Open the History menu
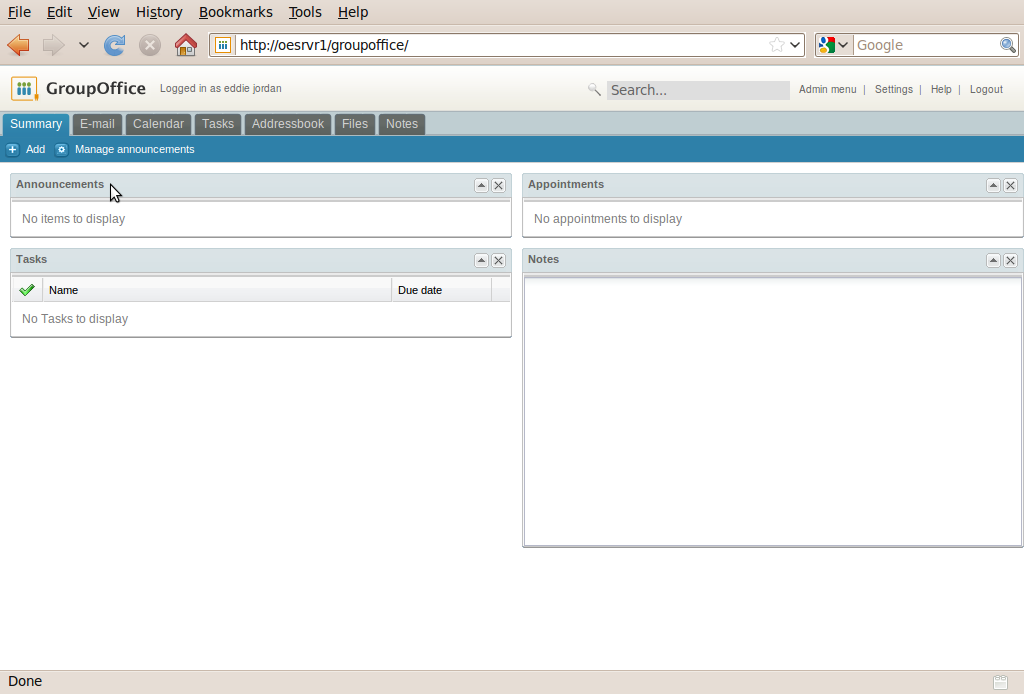The image size is (1024, 694). pyautogui.click(x=159, y=12)
